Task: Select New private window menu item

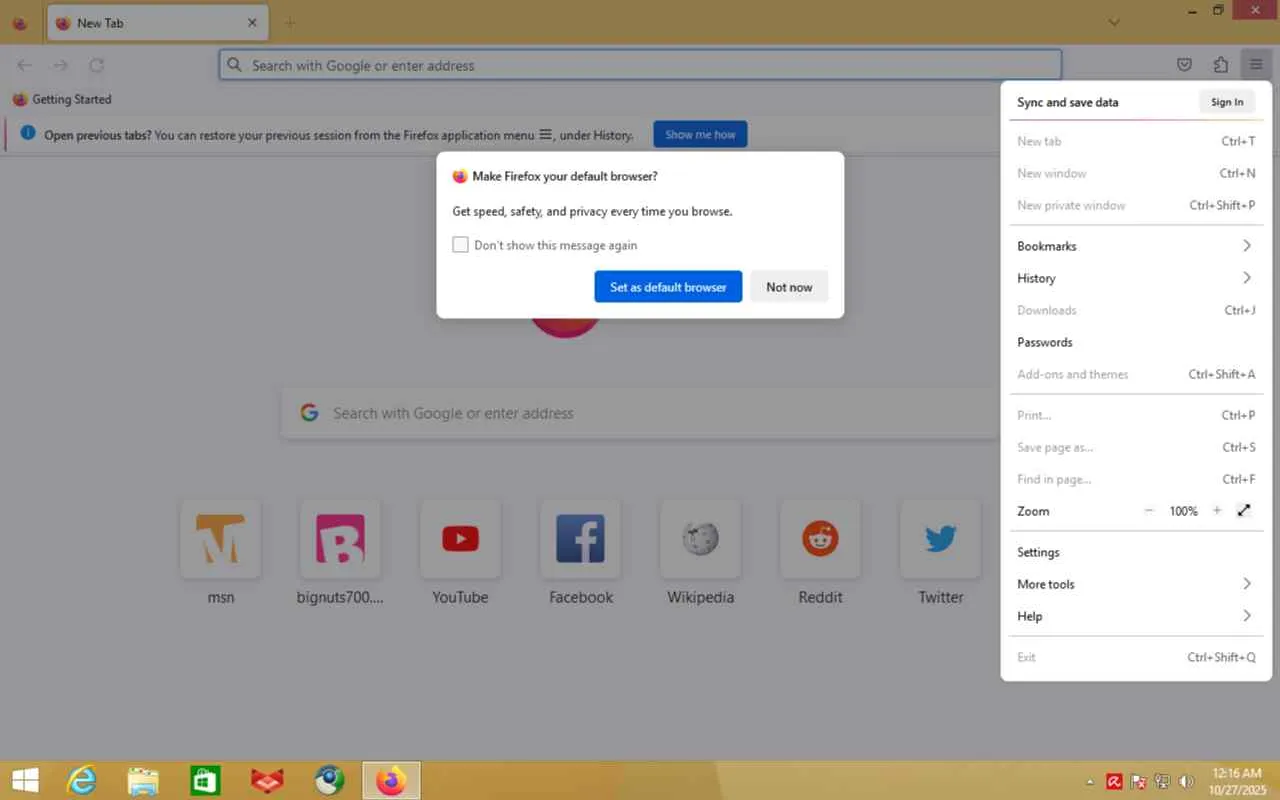Action: coord(1136,205)
